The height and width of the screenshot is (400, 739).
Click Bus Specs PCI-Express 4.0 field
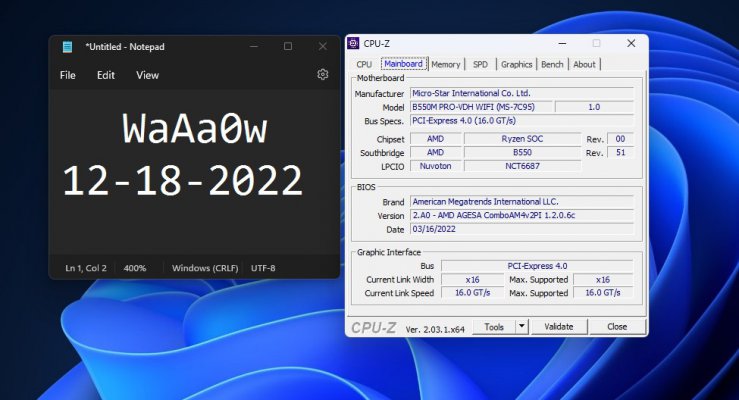point(522,121)
